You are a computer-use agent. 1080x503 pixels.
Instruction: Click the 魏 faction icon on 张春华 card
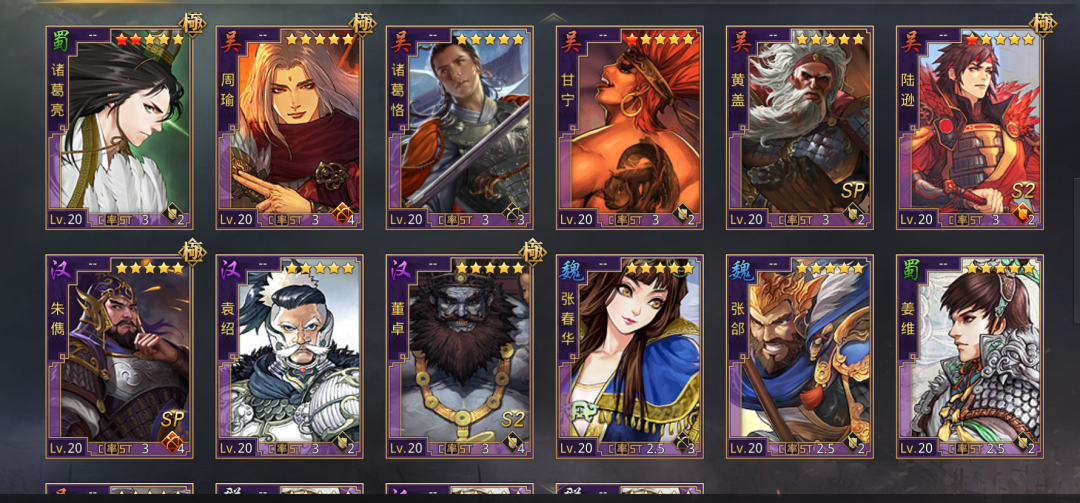coord(570,269)
